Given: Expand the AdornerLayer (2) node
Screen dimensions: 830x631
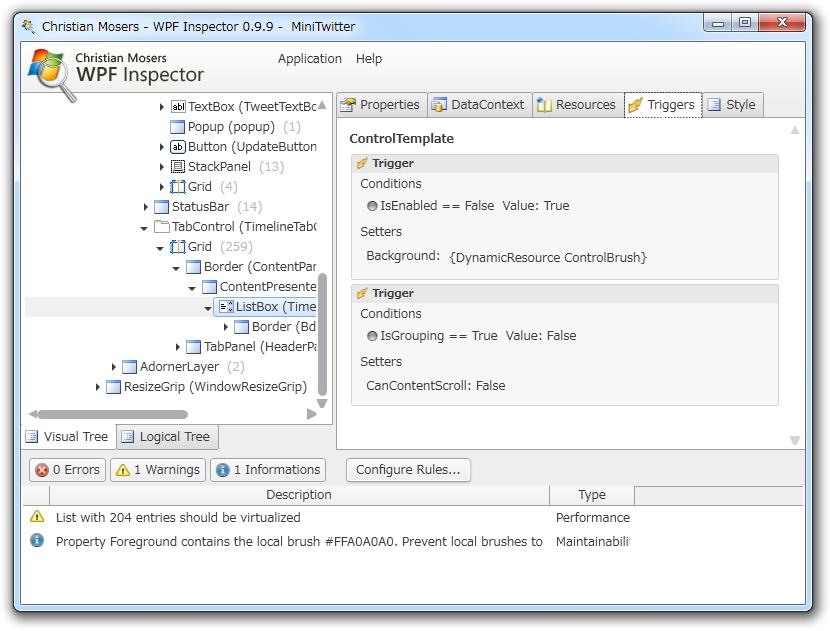Looking at the screenshot, I should click(x=114, y=367).
